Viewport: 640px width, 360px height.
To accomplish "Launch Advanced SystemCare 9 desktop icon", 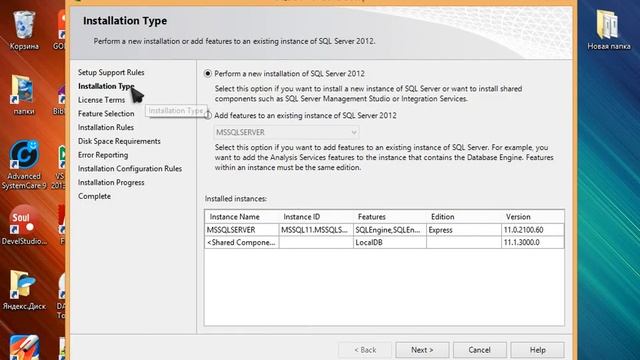I will point(24,164).
